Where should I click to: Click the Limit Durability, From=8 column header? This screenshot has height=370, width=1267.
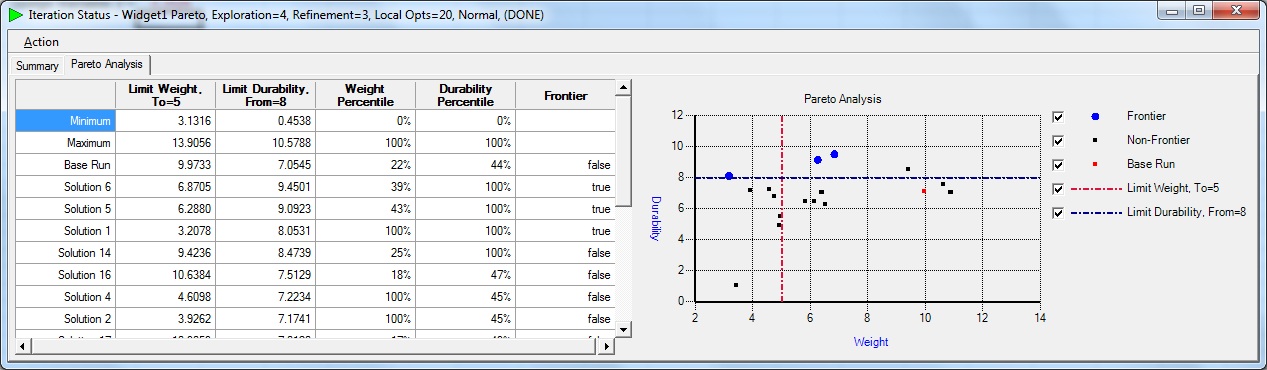(x=265, y=95)
